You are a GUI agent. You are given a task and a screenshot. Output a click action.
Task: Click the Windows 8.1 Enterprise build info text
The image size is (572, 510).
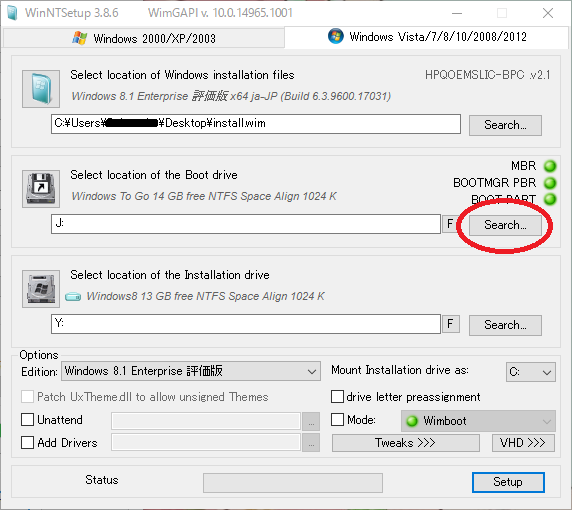[231, 96]
